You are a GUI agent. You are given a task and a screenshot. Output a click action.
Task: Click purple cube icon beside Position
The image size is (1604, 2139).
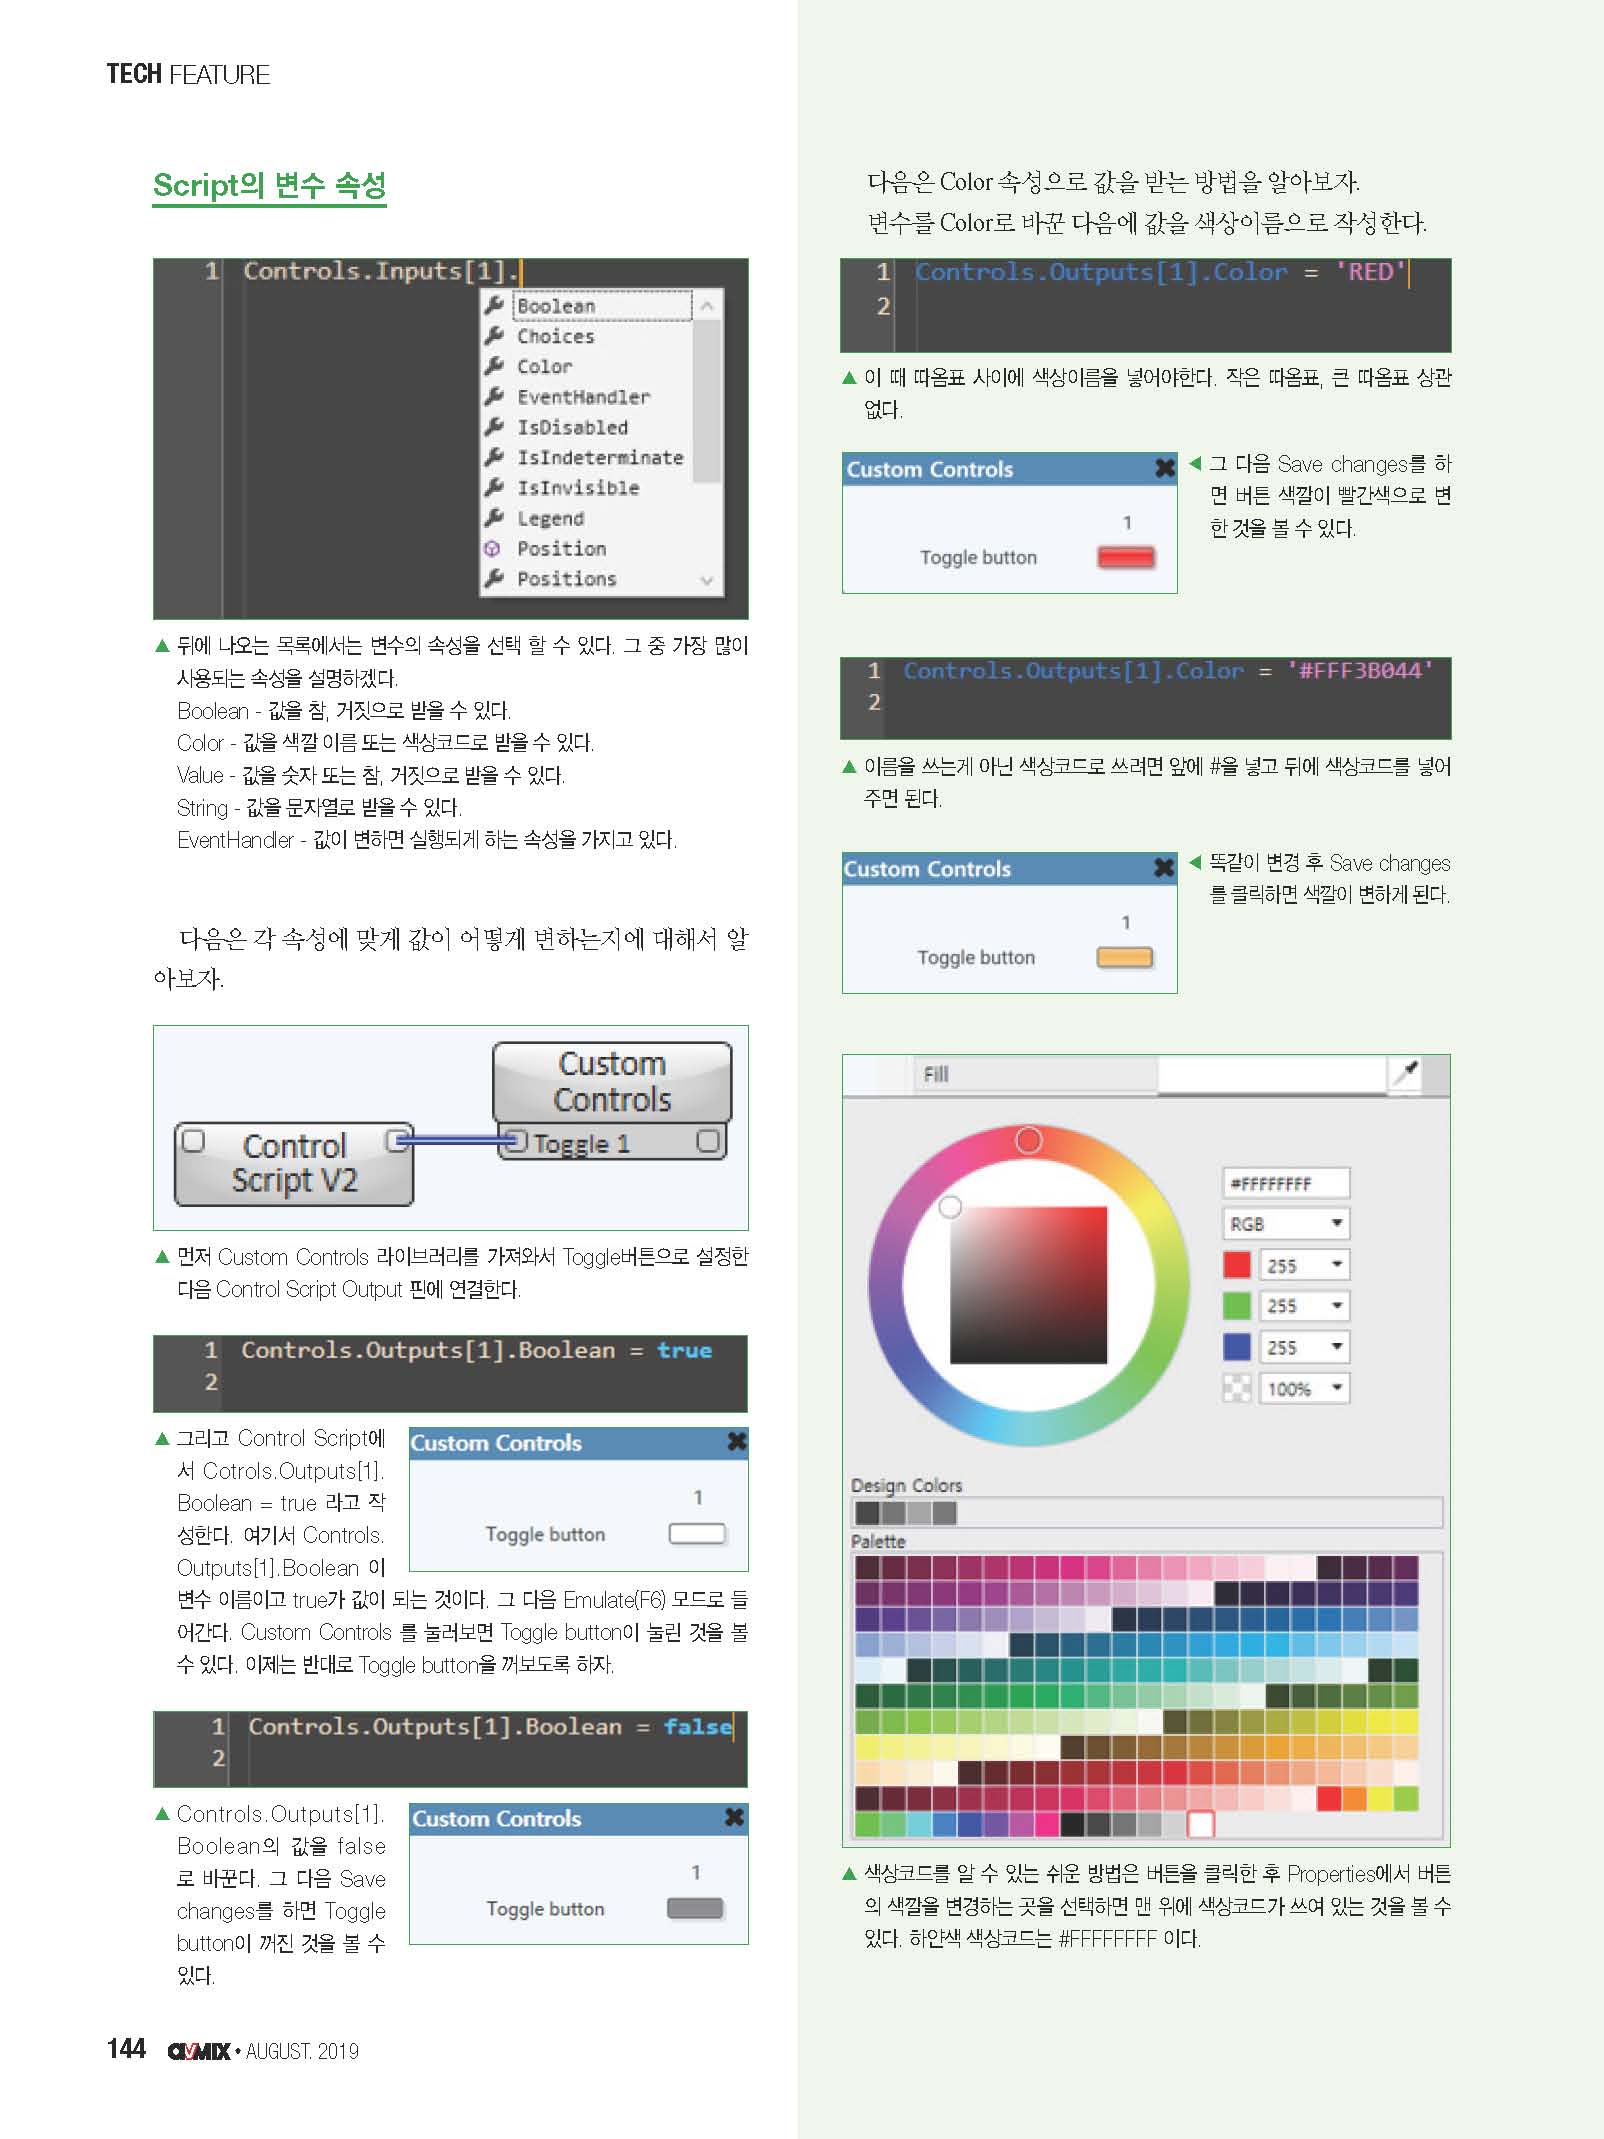(x=492, y=548)
